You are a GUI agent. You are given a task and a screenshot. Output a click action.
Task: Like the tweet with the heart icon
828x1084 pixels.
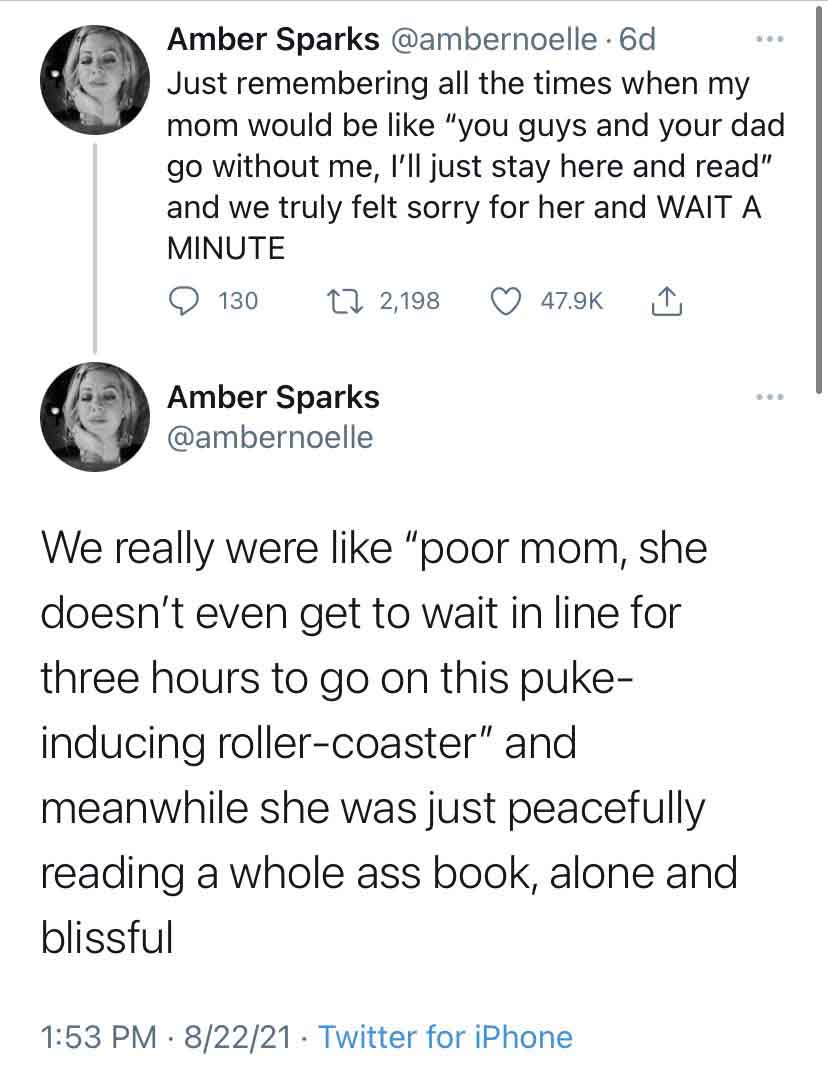pos(506,301)
